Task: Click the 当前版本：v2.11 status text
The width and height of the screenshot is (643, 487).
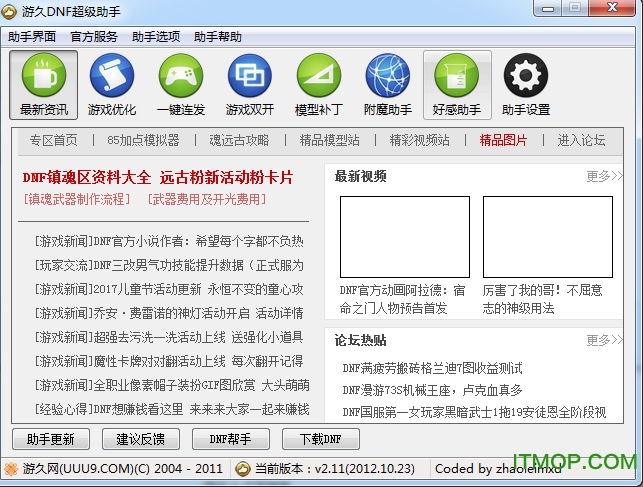Action: [x=335, y=469]
